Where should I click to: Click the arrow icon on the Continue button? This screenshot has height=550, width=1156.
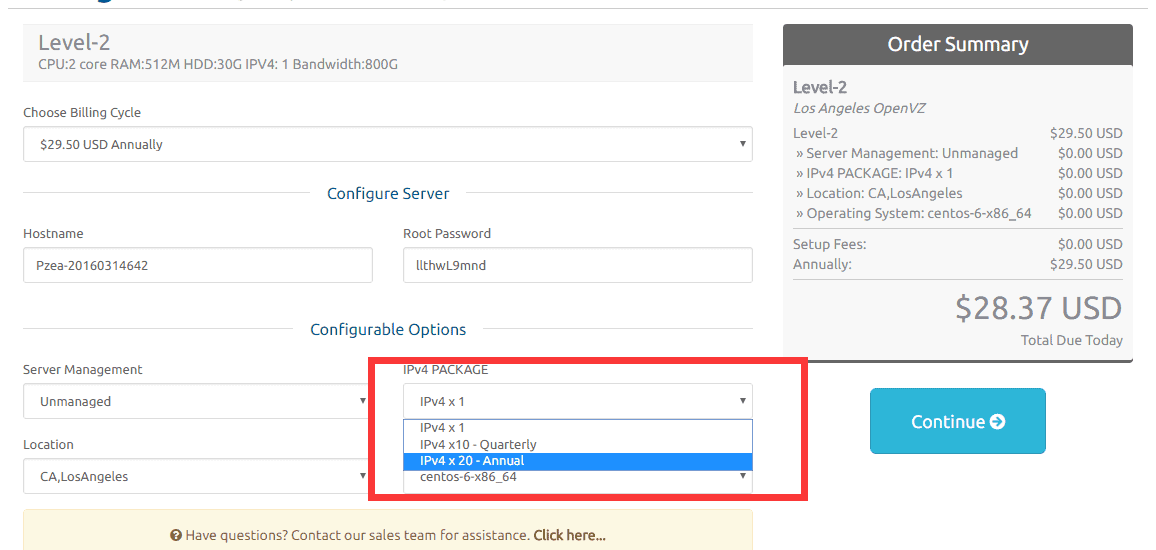click(x=997, y=422)
